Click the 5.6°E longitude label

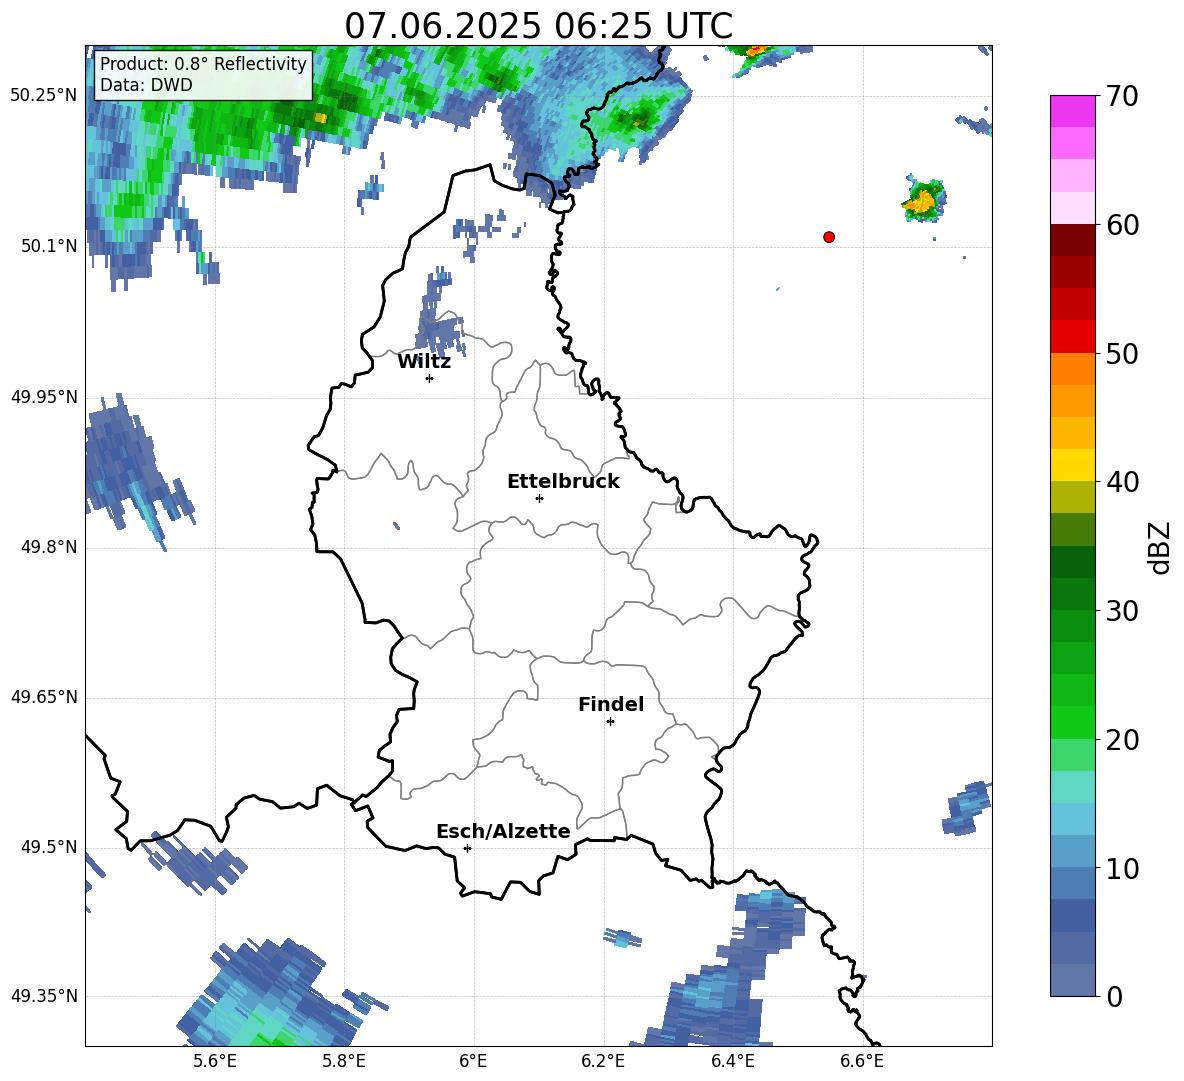pyautogui.click(x=214, y=1061)
